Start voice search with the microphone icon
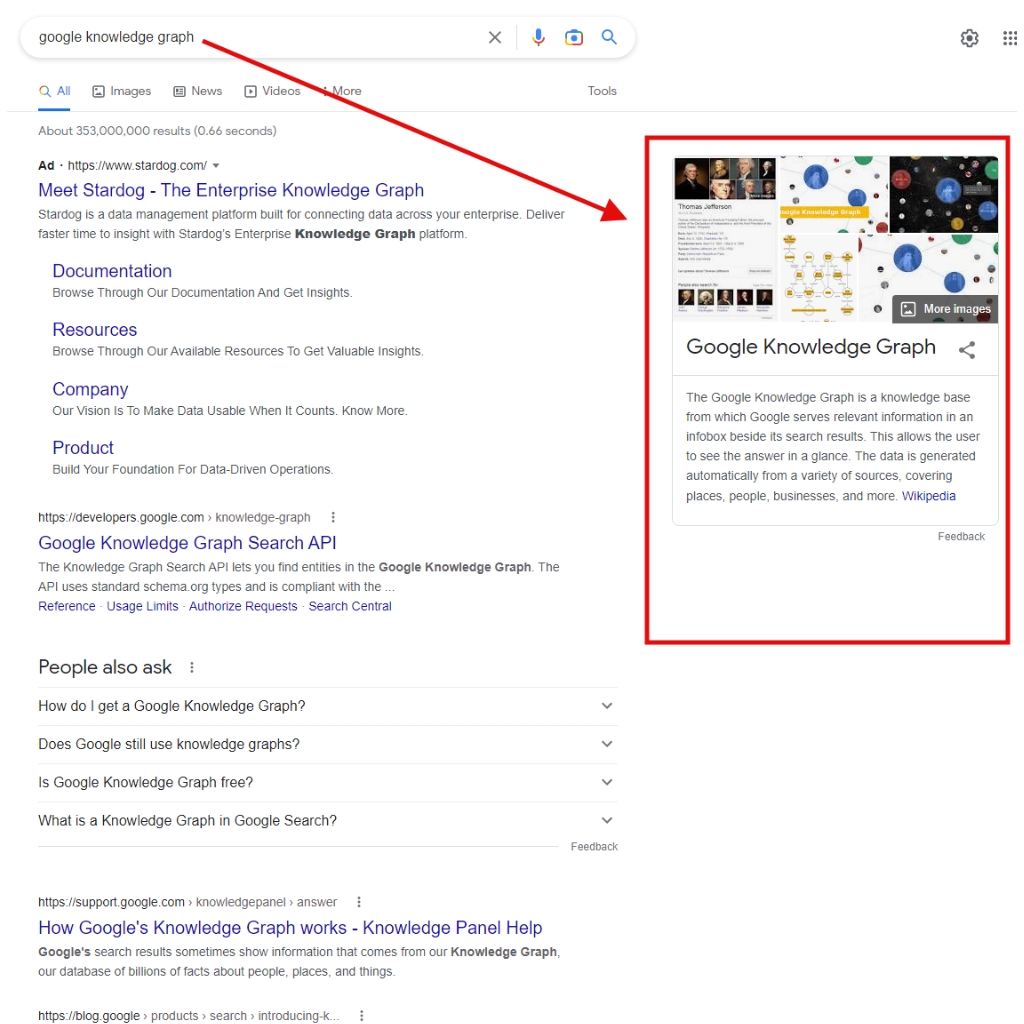This screenshot has width=1024, height=1024. click(538, 37)
